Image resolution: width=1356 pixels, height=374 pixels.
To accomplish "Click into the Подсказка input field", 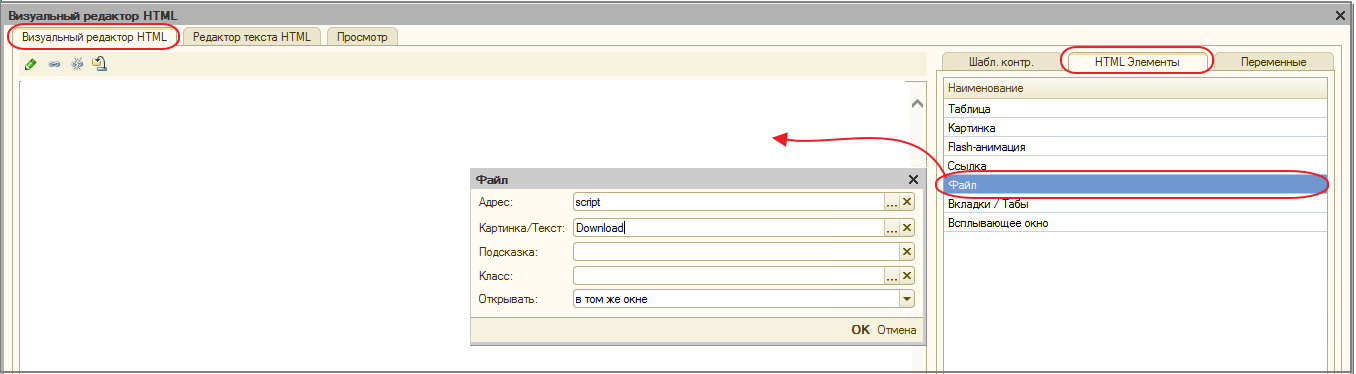I will point(736,251).
